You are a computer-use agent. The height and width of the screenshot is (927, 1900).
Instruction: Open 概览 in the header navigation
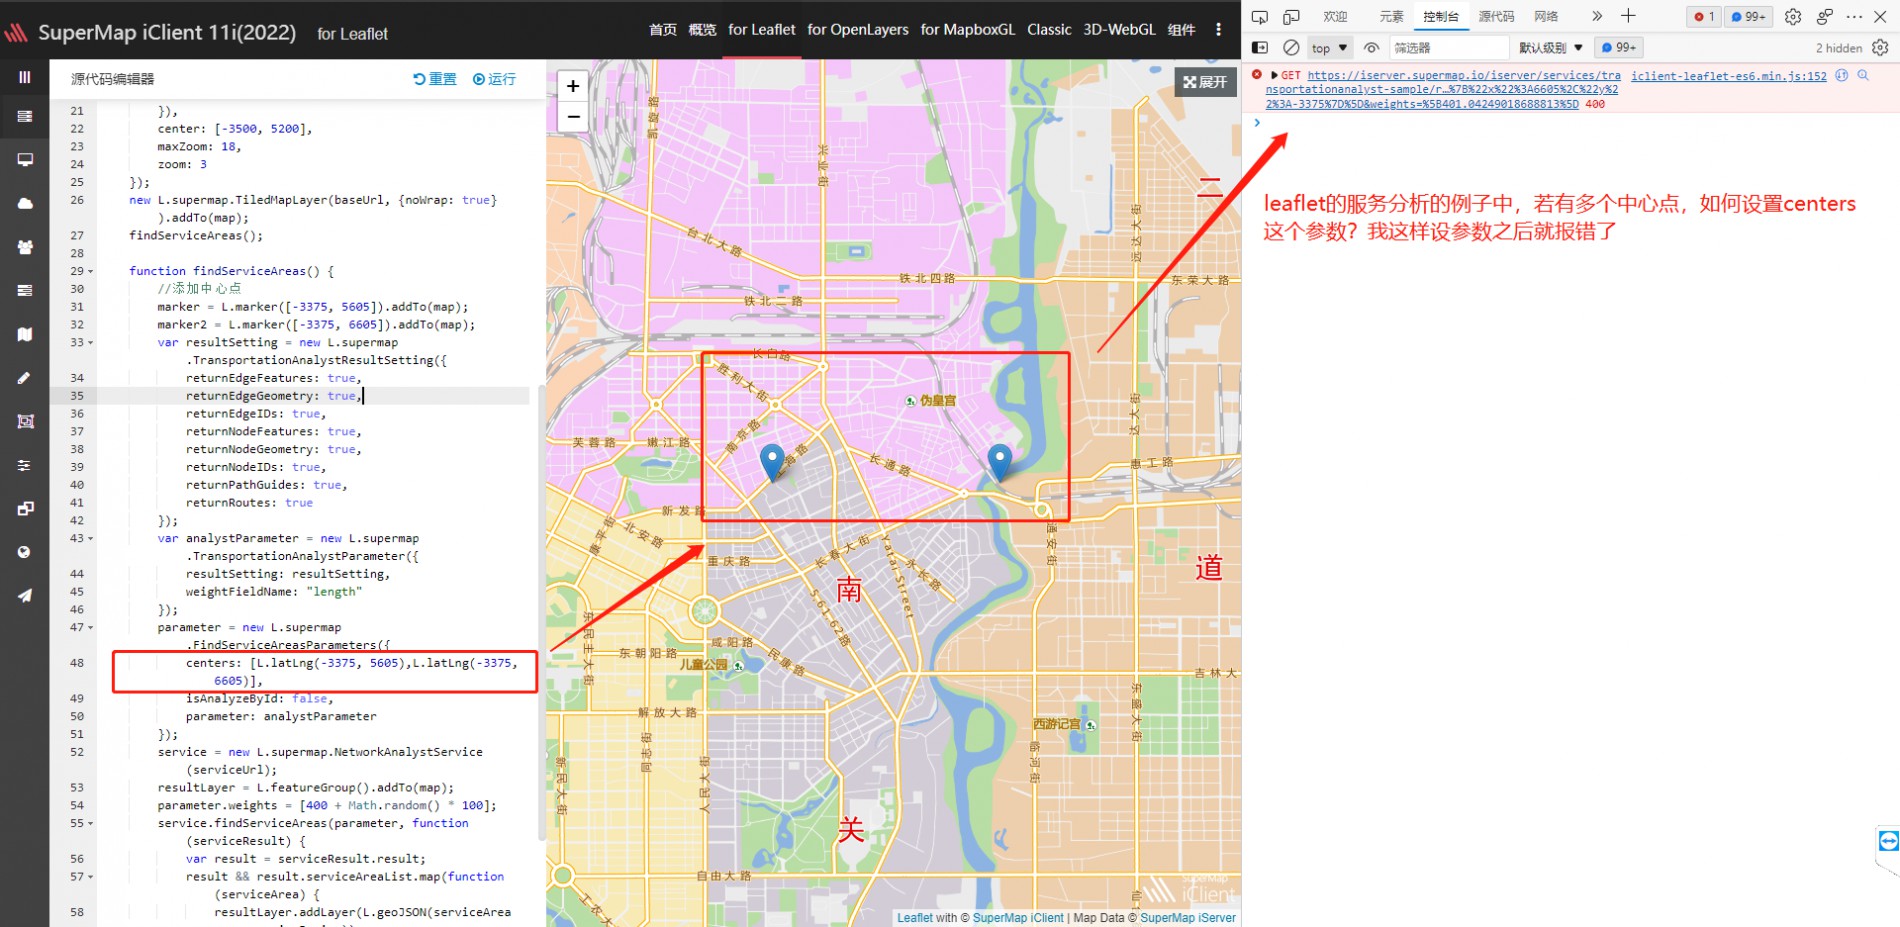(702, 30)
